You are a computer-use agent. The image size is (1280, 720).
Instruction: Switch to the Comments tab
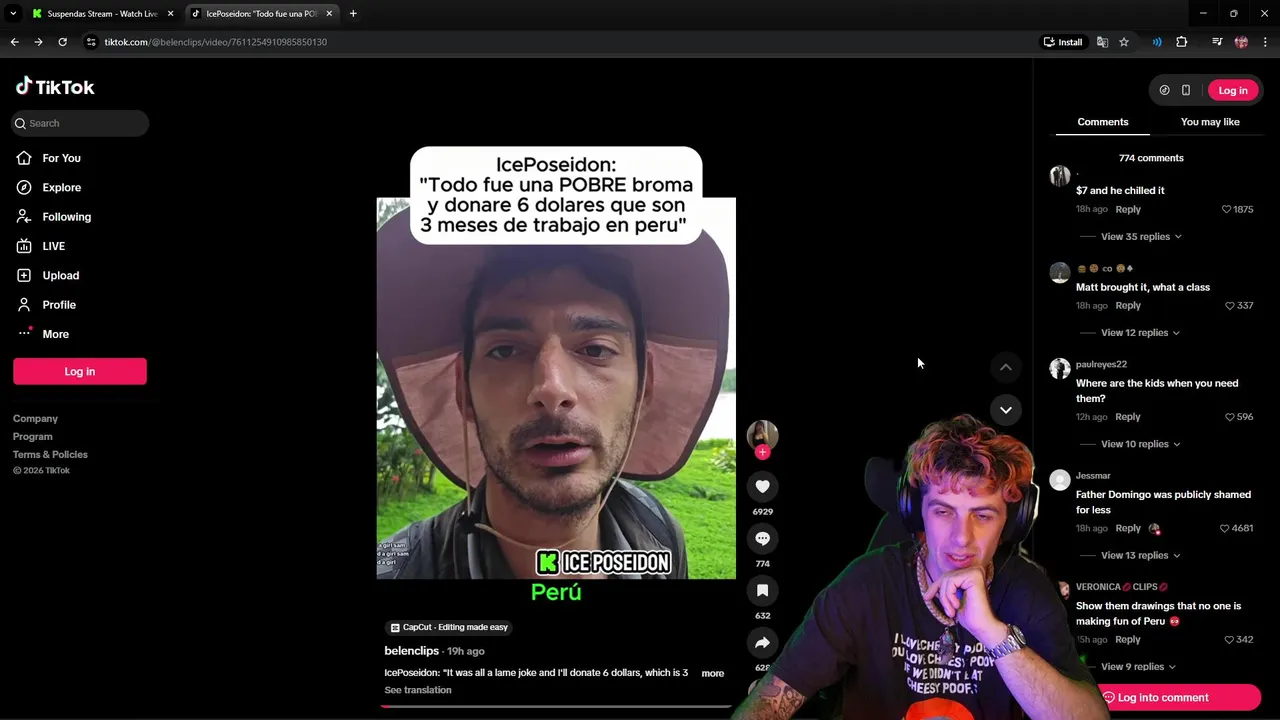point(1103,122)
